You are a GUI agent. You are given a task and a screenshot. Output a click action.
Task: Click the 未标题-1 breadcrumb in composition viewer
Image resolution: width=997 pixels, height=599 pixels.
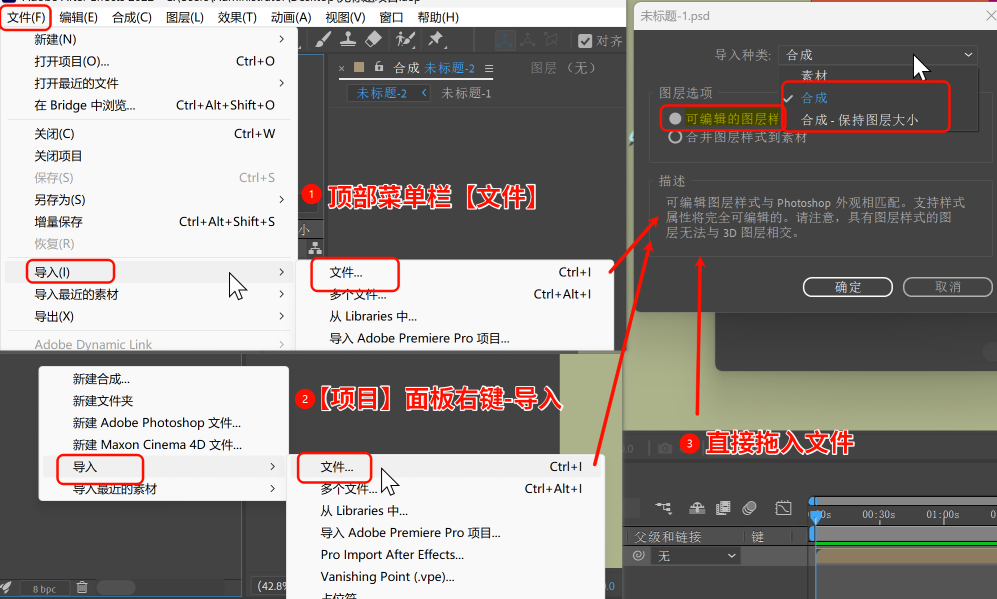coord(466,93)
